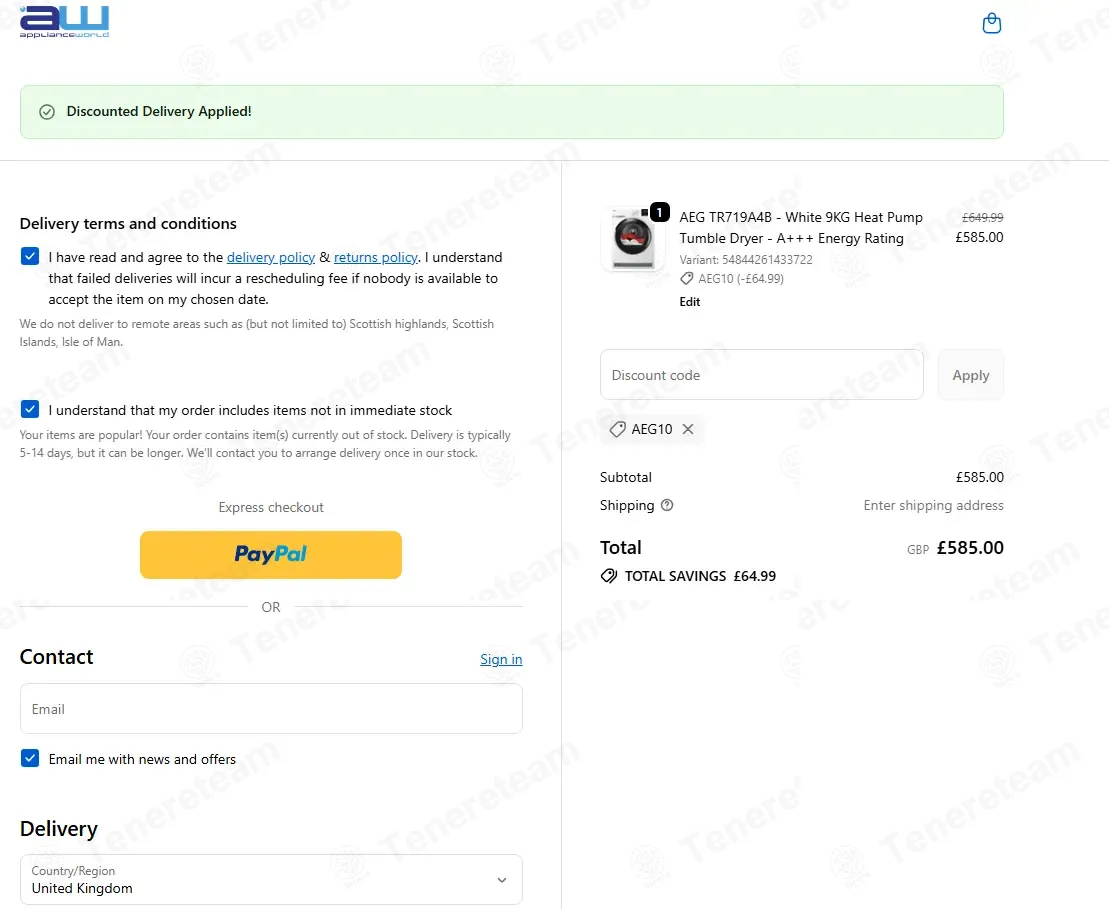Viewport: 1109px width, 909px height.
Task: Expand the Country/Region dropdown
Action: 270,879
